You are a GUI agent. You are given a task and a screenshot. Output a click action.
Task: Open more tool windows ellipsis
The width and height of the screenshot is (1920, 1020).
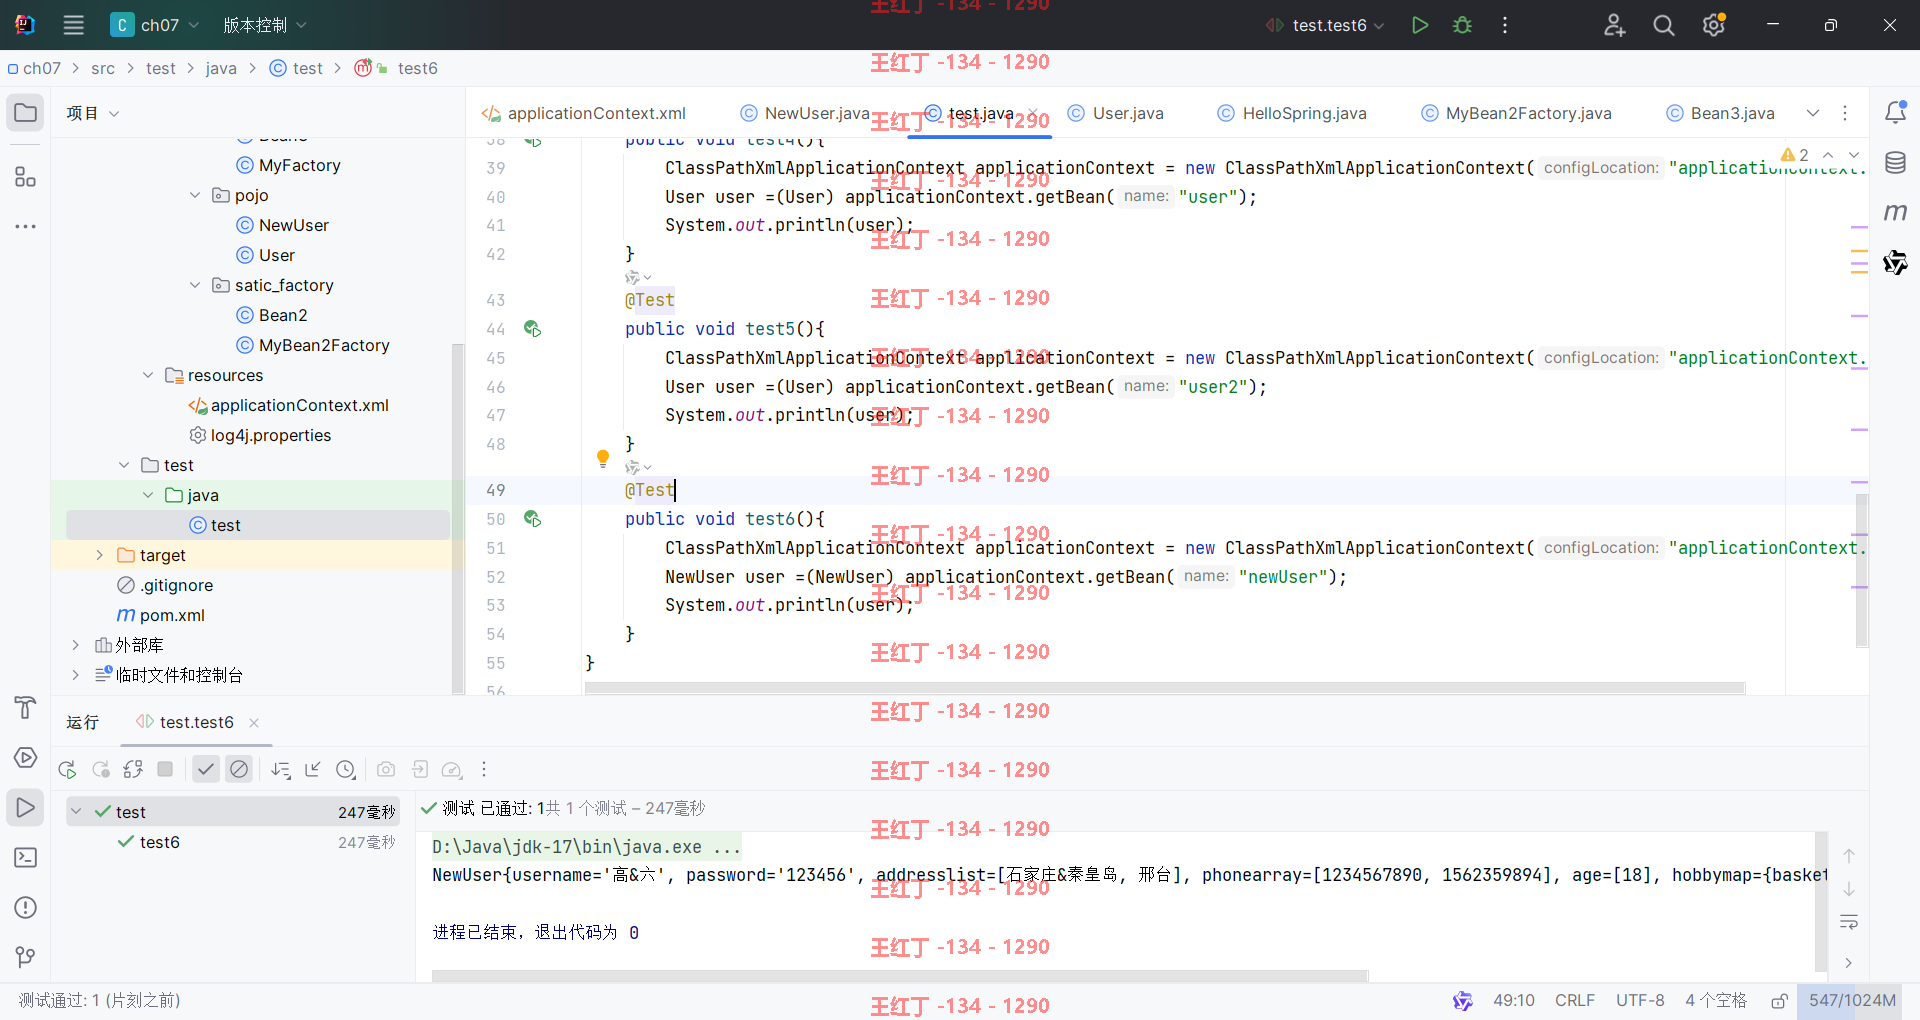(x=25, y=227)
